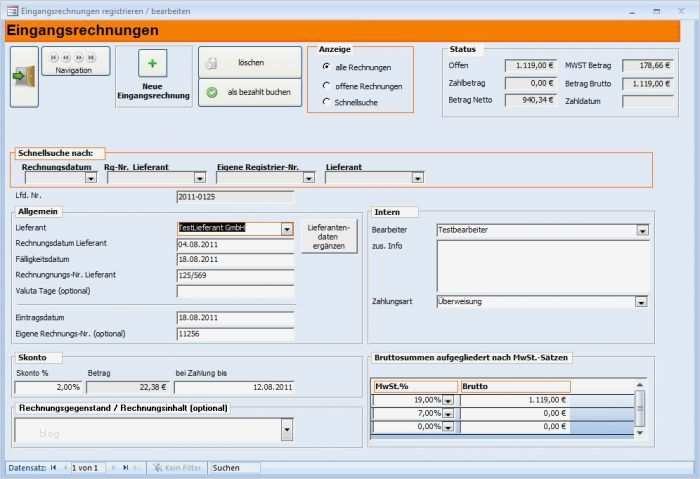Click the Skonto Betrag field 22,38 €

tap(127, 387)
